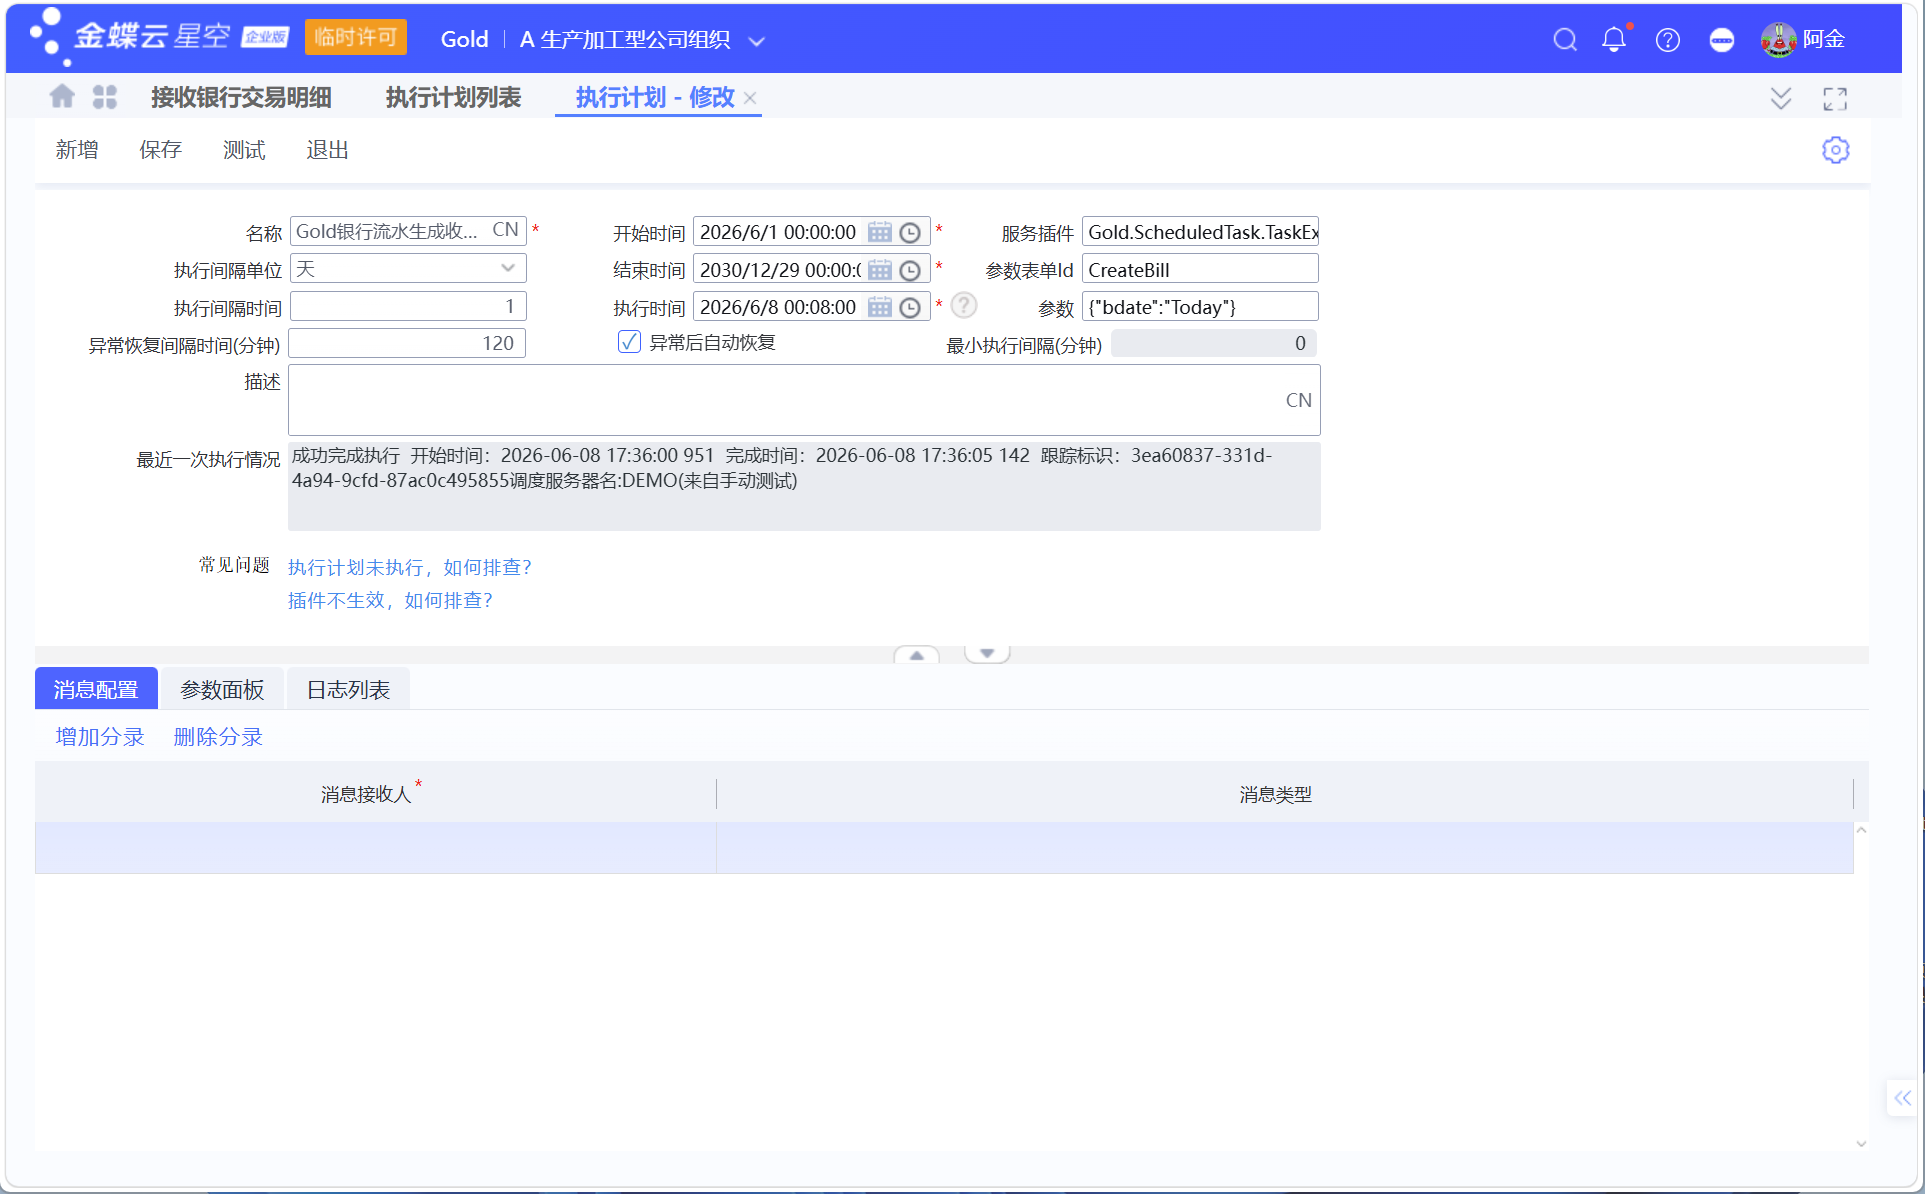1925x1194 pixels.
Task: Click the 最近一次执行情况 result text box
Action: tap(804, 486)
